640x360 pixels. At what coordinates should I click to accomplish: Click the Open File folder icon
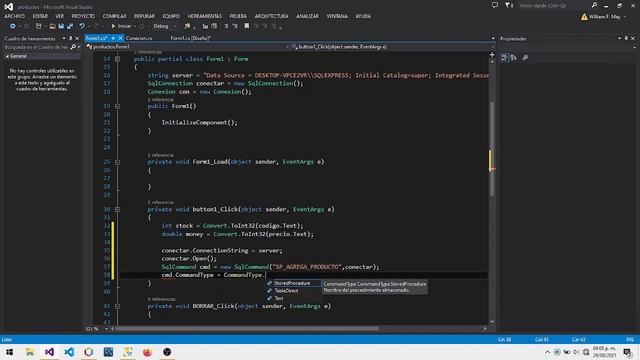pos(52,26)
